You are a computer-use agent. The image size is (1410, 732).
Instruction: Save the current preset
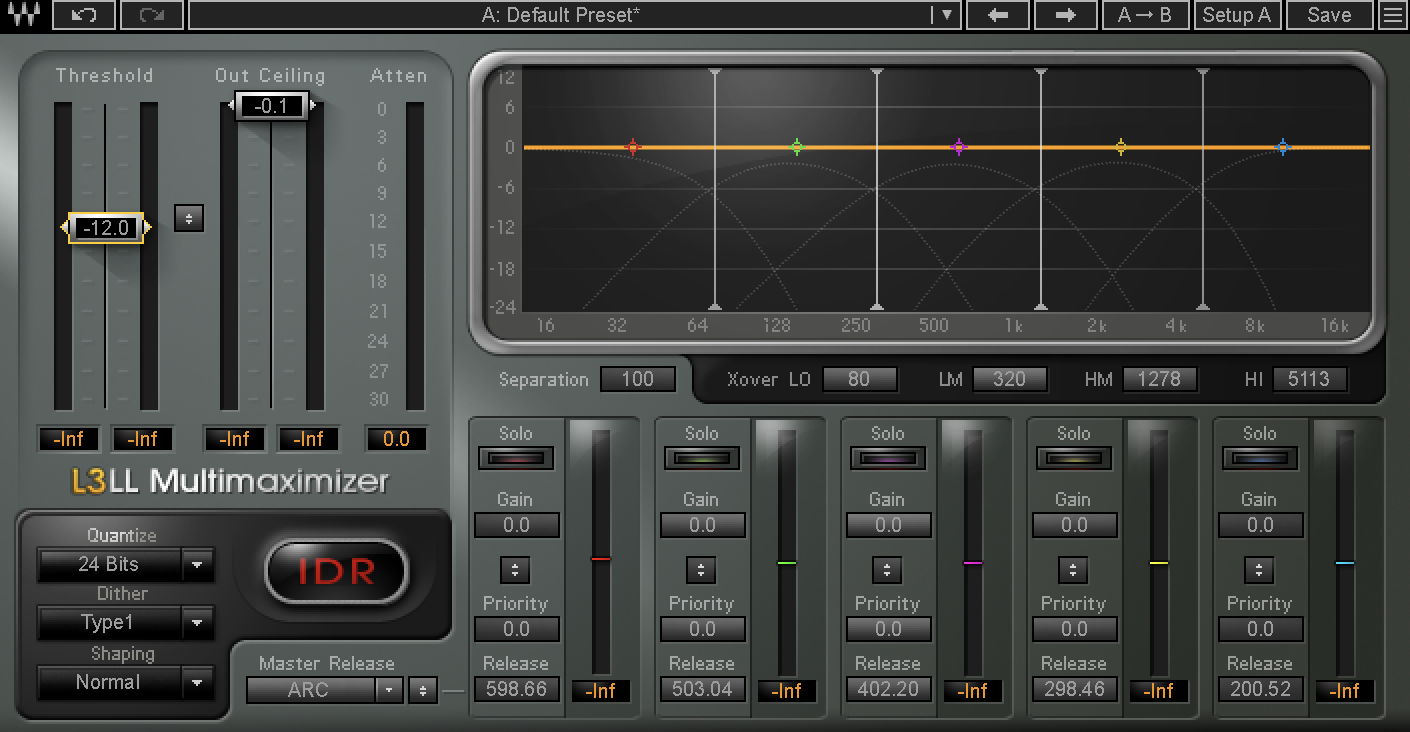pos(1329,15)
